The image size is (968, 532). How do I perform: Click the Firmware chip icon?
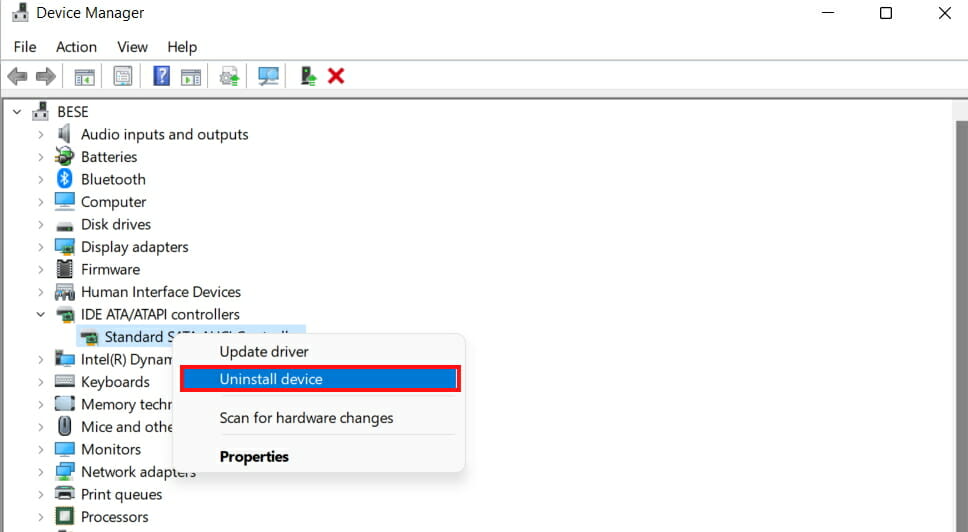point(64,269)
